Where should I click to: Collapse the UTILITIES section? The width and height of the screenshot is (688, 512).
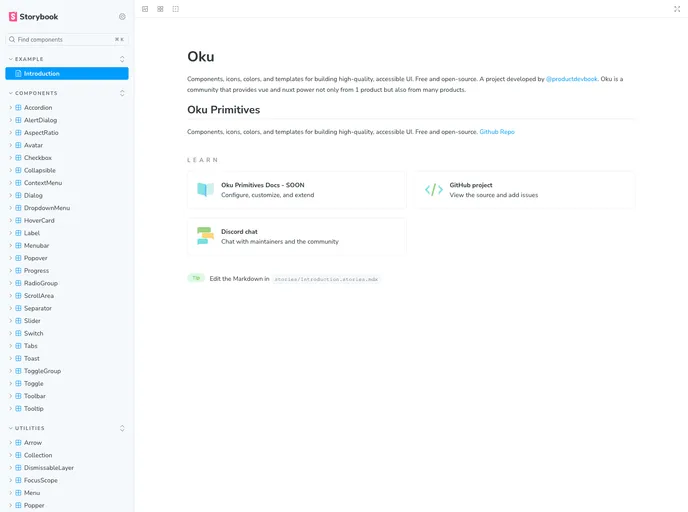pos(30,428)
